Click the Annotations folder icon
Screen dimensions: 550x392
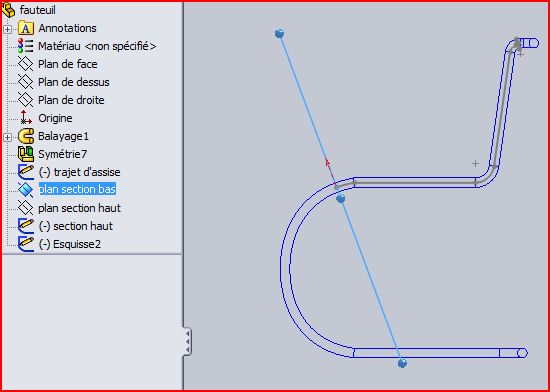point(26,28)
